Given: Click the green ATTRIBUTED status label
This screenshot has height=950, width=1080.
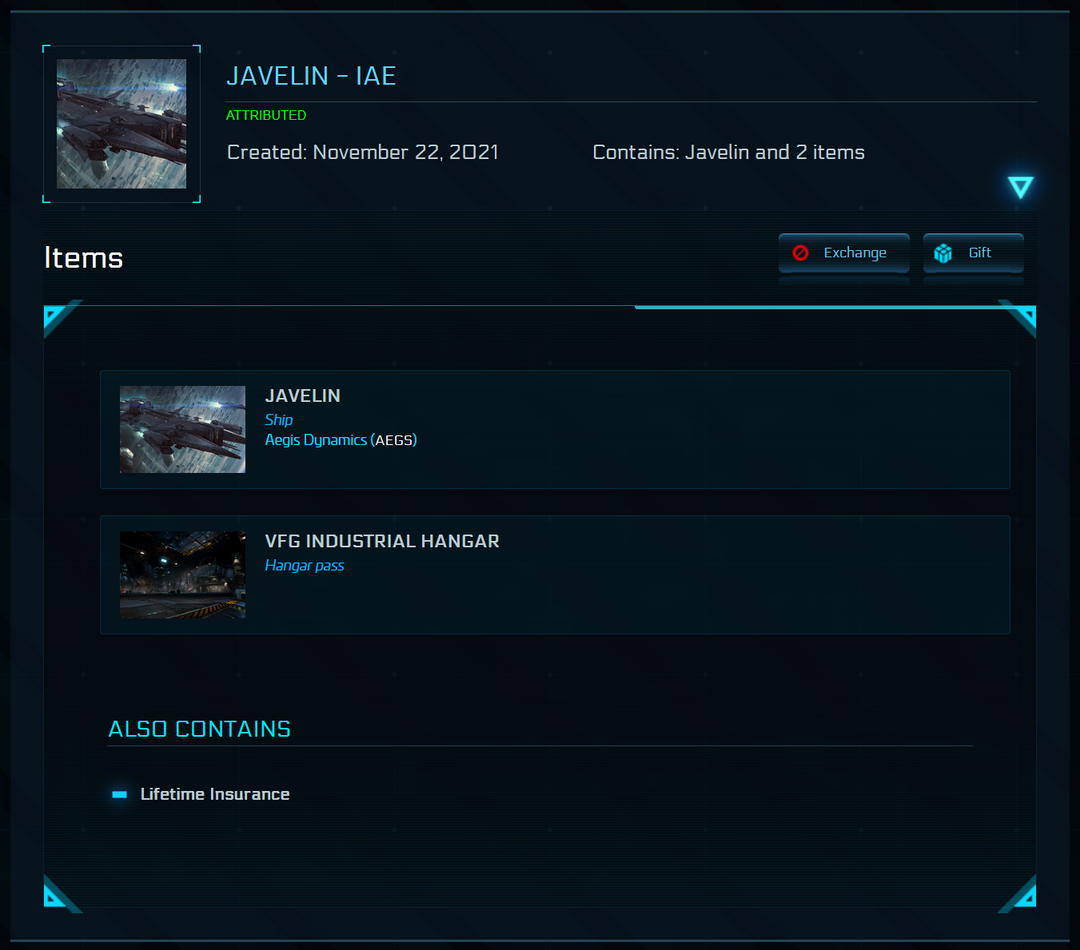Looking at the screenshot, I should (266, 115).
